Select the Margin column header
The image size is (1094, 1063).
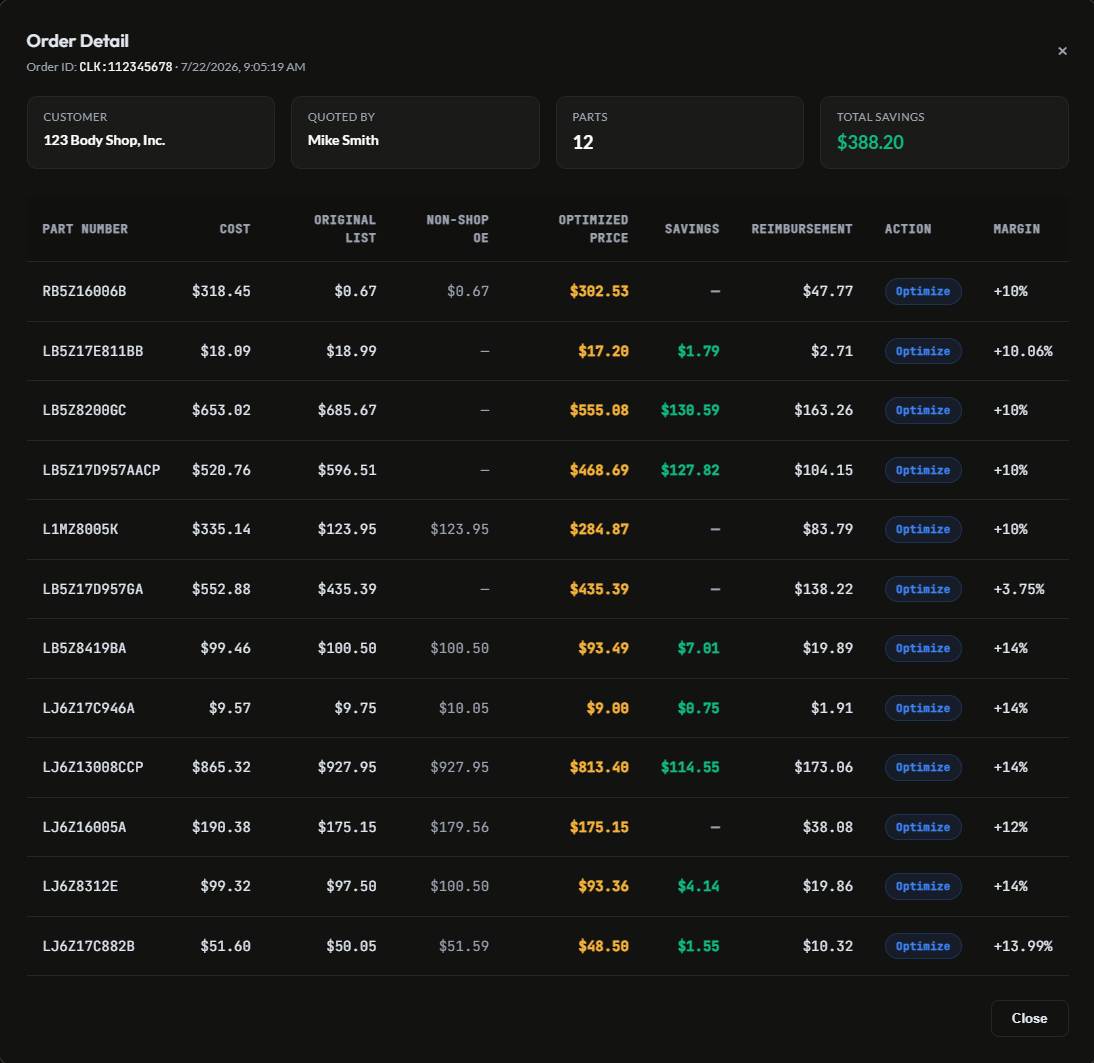click(x=1017, y=229)
